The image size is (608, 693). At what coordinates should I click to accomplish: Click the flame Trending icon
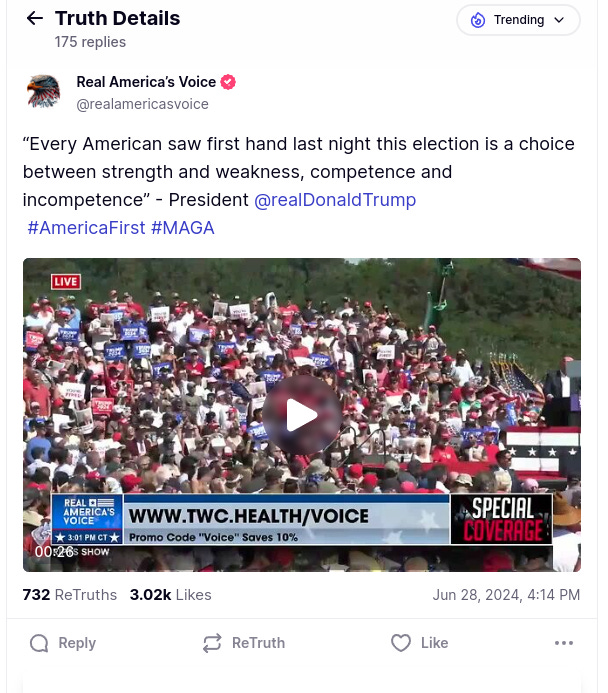[478, 20]
